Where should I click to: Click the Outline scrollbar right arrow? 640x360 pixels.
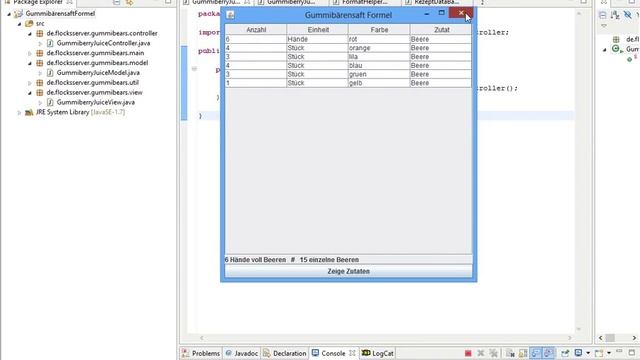(x=634, y=338)
